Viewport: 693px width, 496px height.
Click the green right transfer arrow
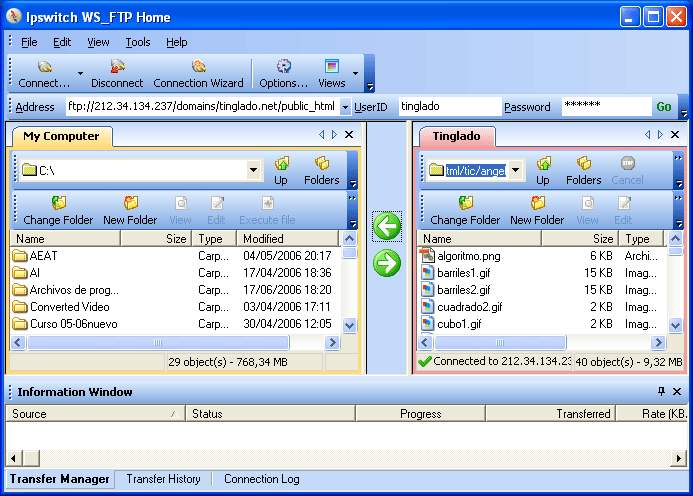click(x=386, y=263)
